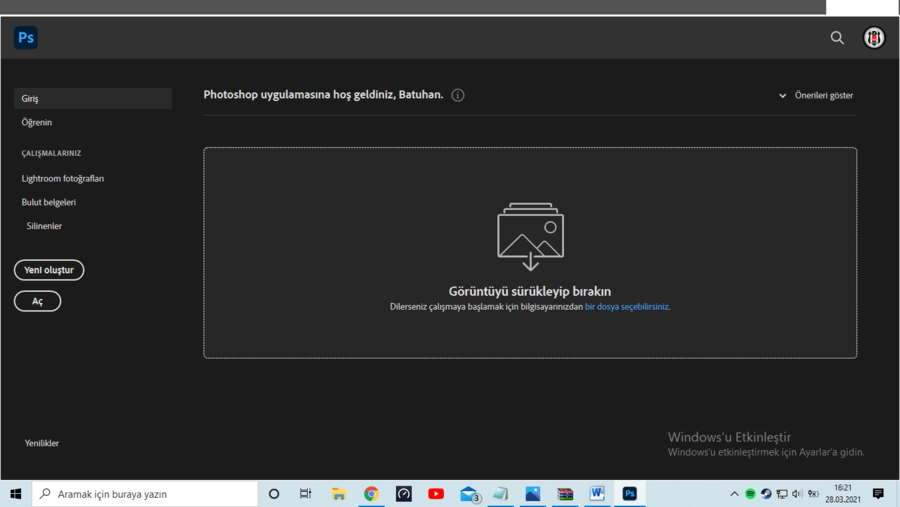
Task: Click the info icon beside the welcome message
Action: (457, 95)
